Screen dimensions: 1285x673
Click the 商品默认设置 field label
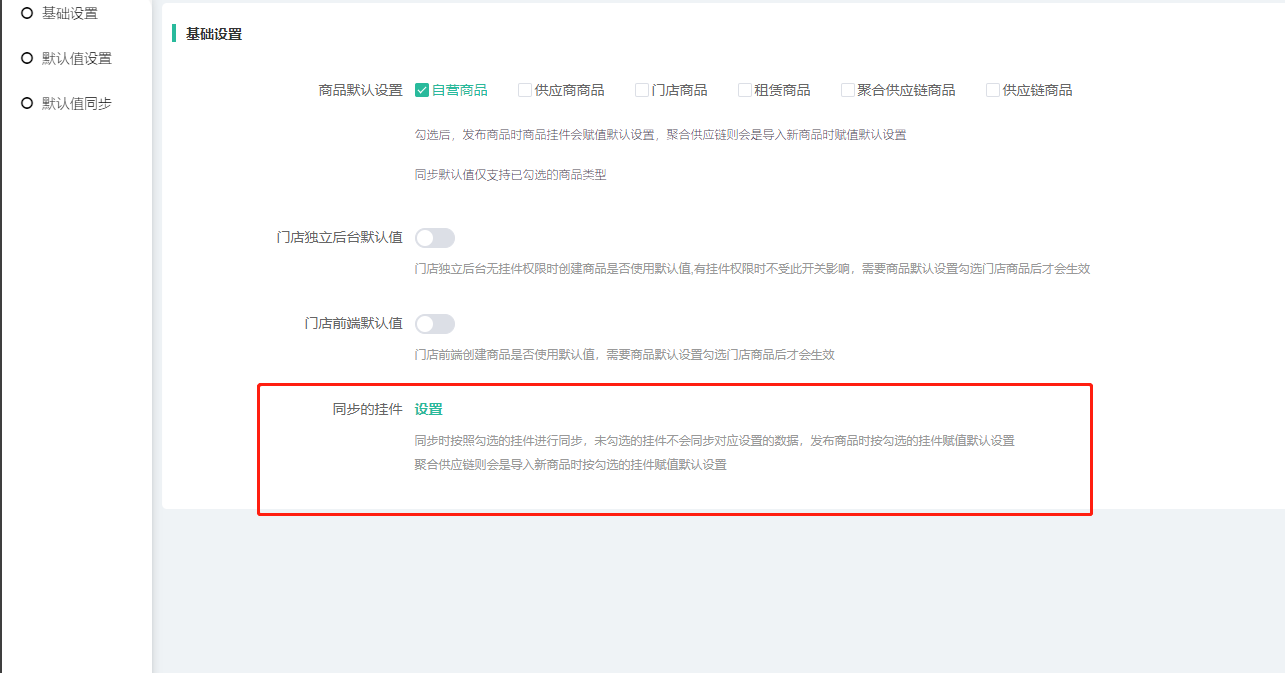360,90
